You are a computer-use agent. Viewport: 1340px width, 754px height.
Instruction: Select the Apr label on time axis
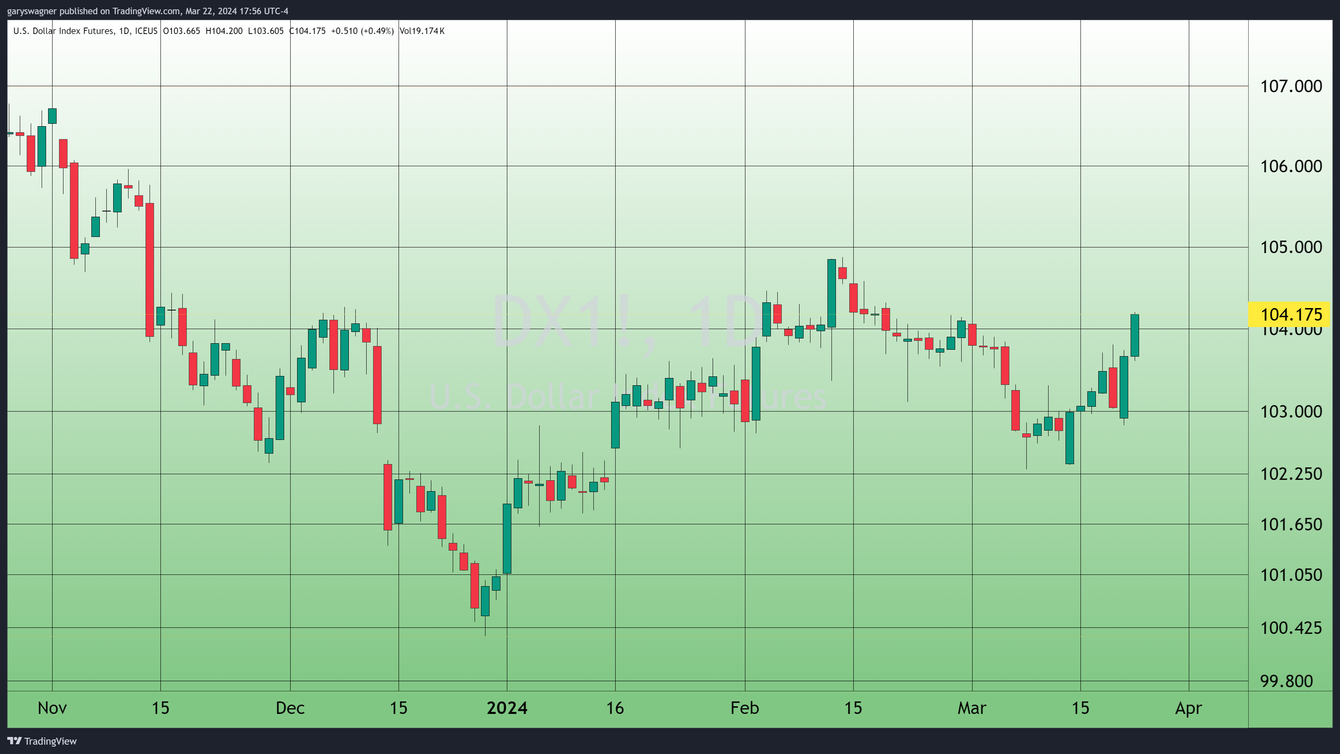tap(1190, 708)
